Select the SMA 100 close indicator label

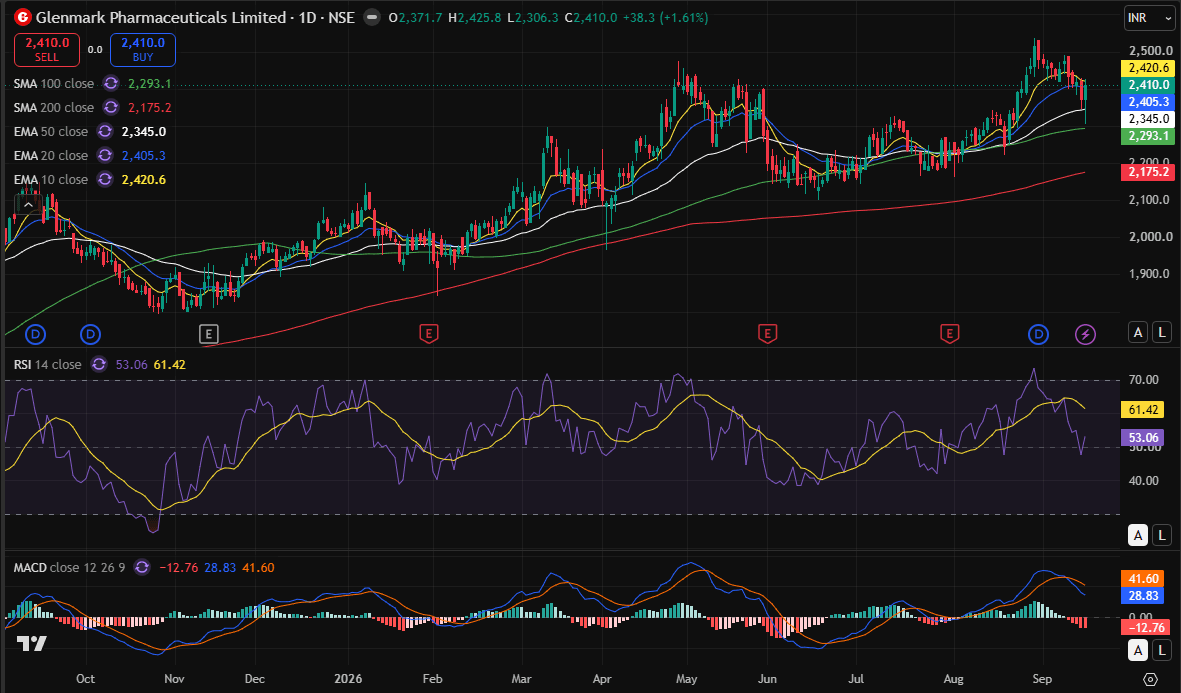(x=53, y=84)
